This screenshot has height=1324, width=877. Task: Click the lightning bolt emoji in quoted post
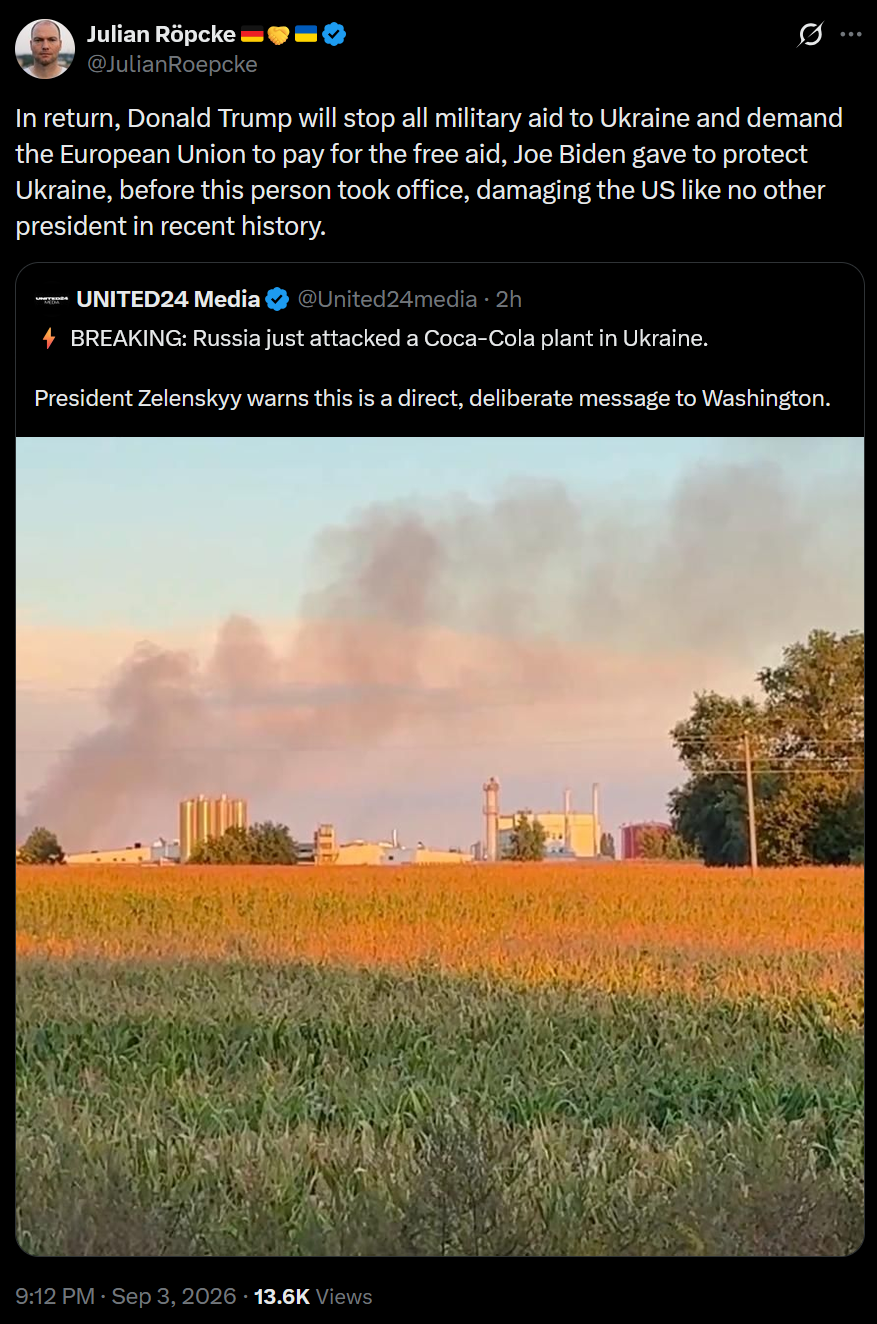pos(48,338)
